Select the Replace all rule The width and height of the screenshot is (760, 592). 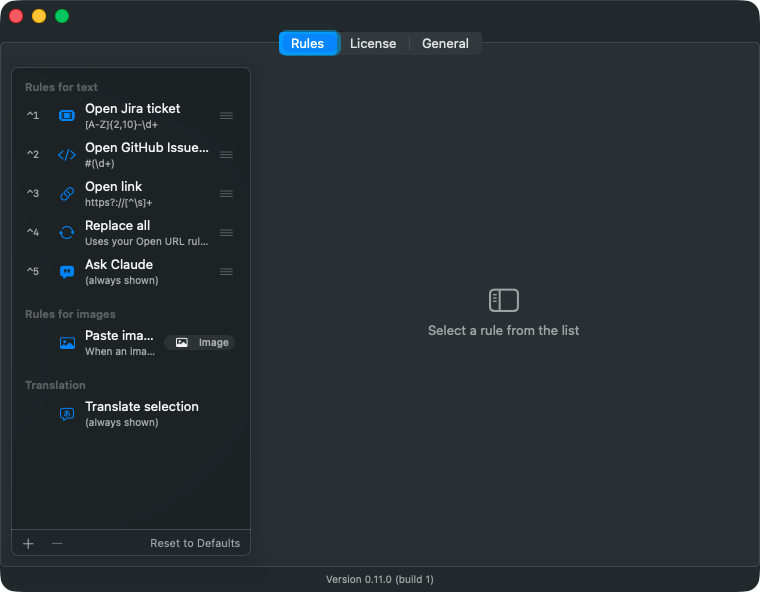(x=131, y=233)
